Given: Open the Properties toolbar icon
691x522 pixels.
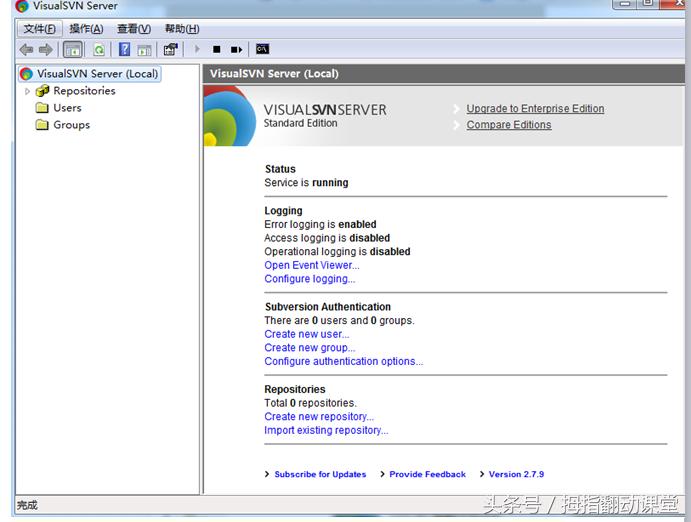Looking at the screenshot, I should click(170, 49).
